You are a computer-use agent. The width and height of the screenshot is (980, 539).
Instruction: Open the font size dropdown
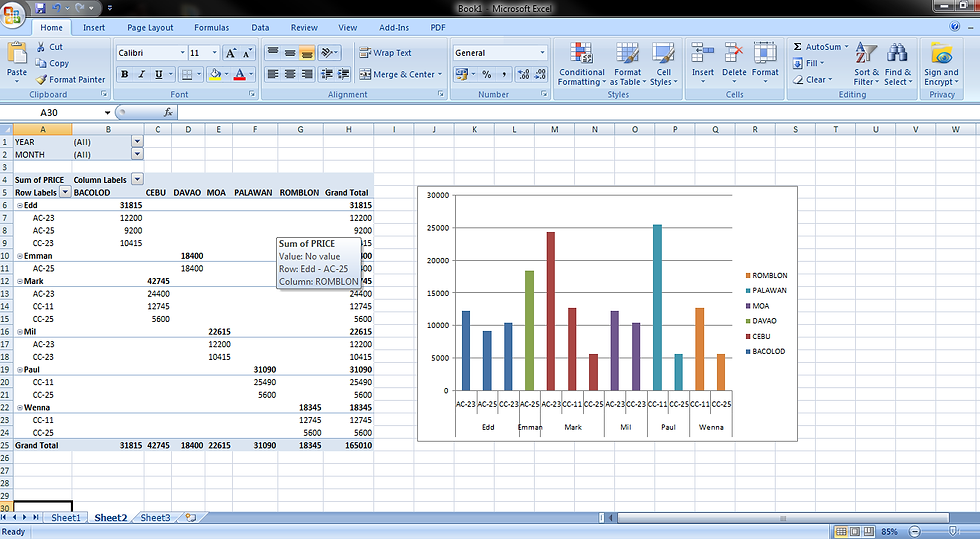pyautogui.click(x=214, y=53)
